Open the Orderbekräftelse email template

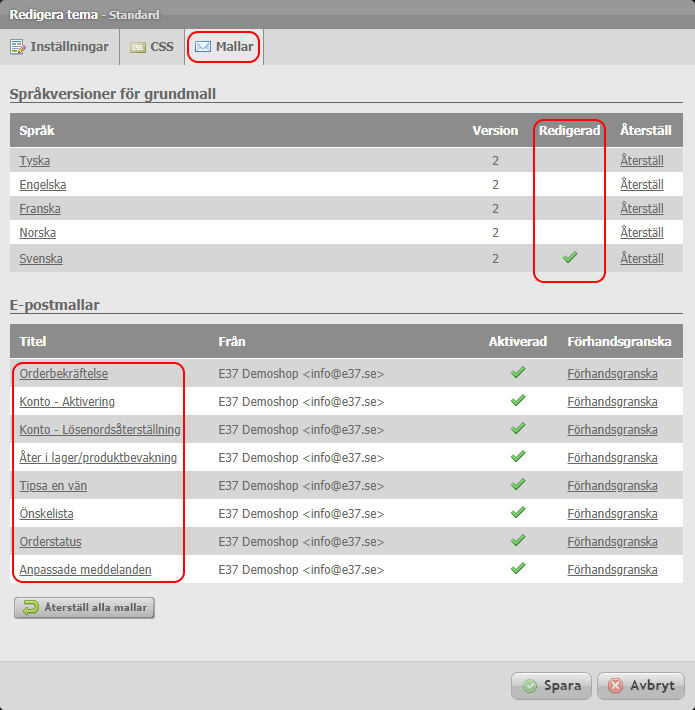[x=63, y=374]
